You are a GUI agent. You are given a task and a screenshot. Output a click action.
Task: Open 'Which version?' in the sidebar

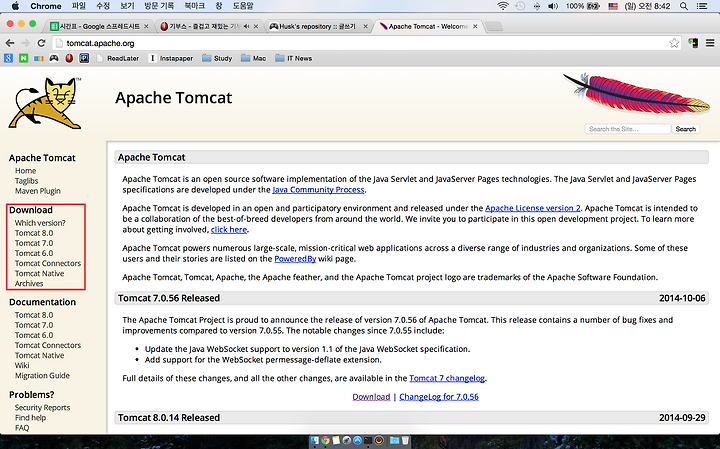(40, 223)
